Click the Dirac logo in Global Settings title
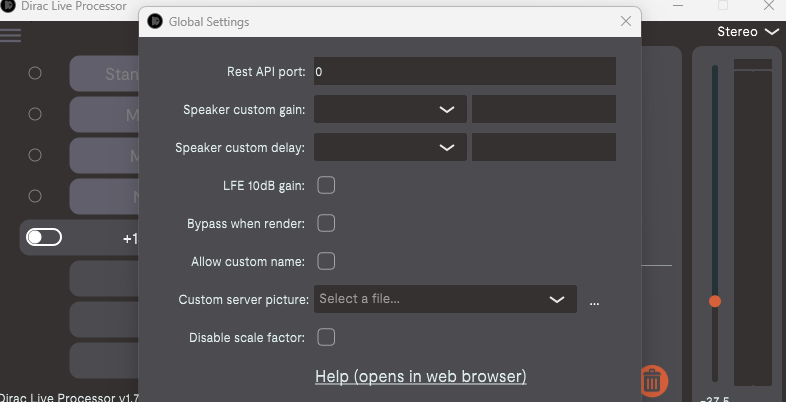The width and height of the screenshot is (786, 402). pos(155,21)
